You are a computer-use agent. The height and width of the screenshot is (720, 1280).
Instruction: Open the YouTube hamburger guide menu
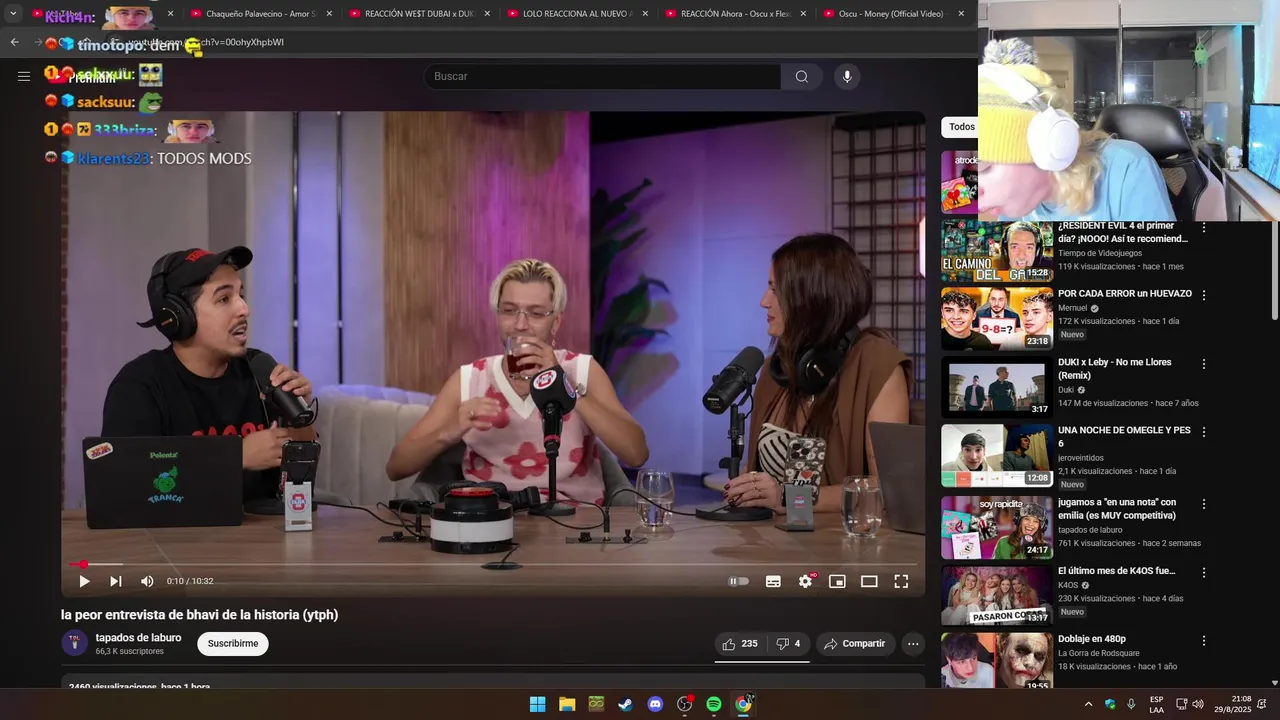click(x=24, y=76)
